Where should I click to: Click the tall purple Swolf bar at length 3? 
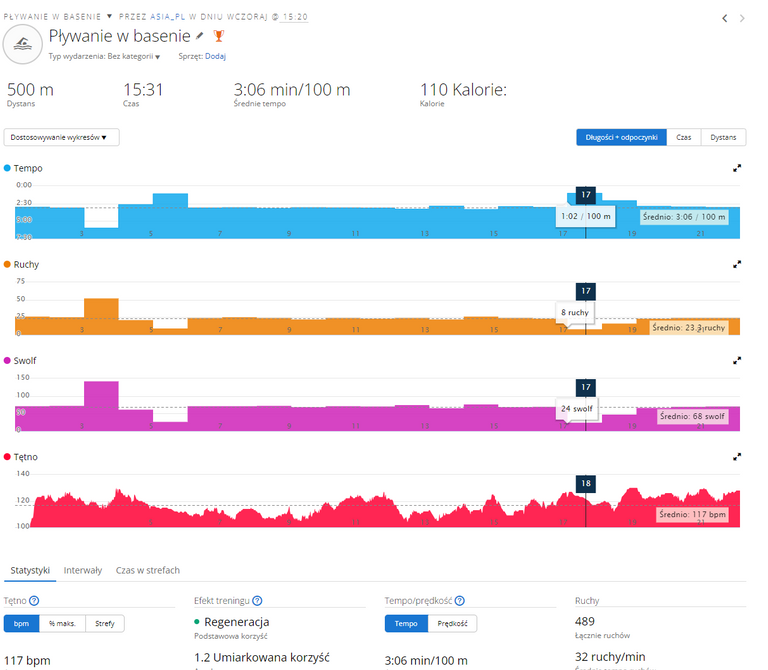click(101, 406)
